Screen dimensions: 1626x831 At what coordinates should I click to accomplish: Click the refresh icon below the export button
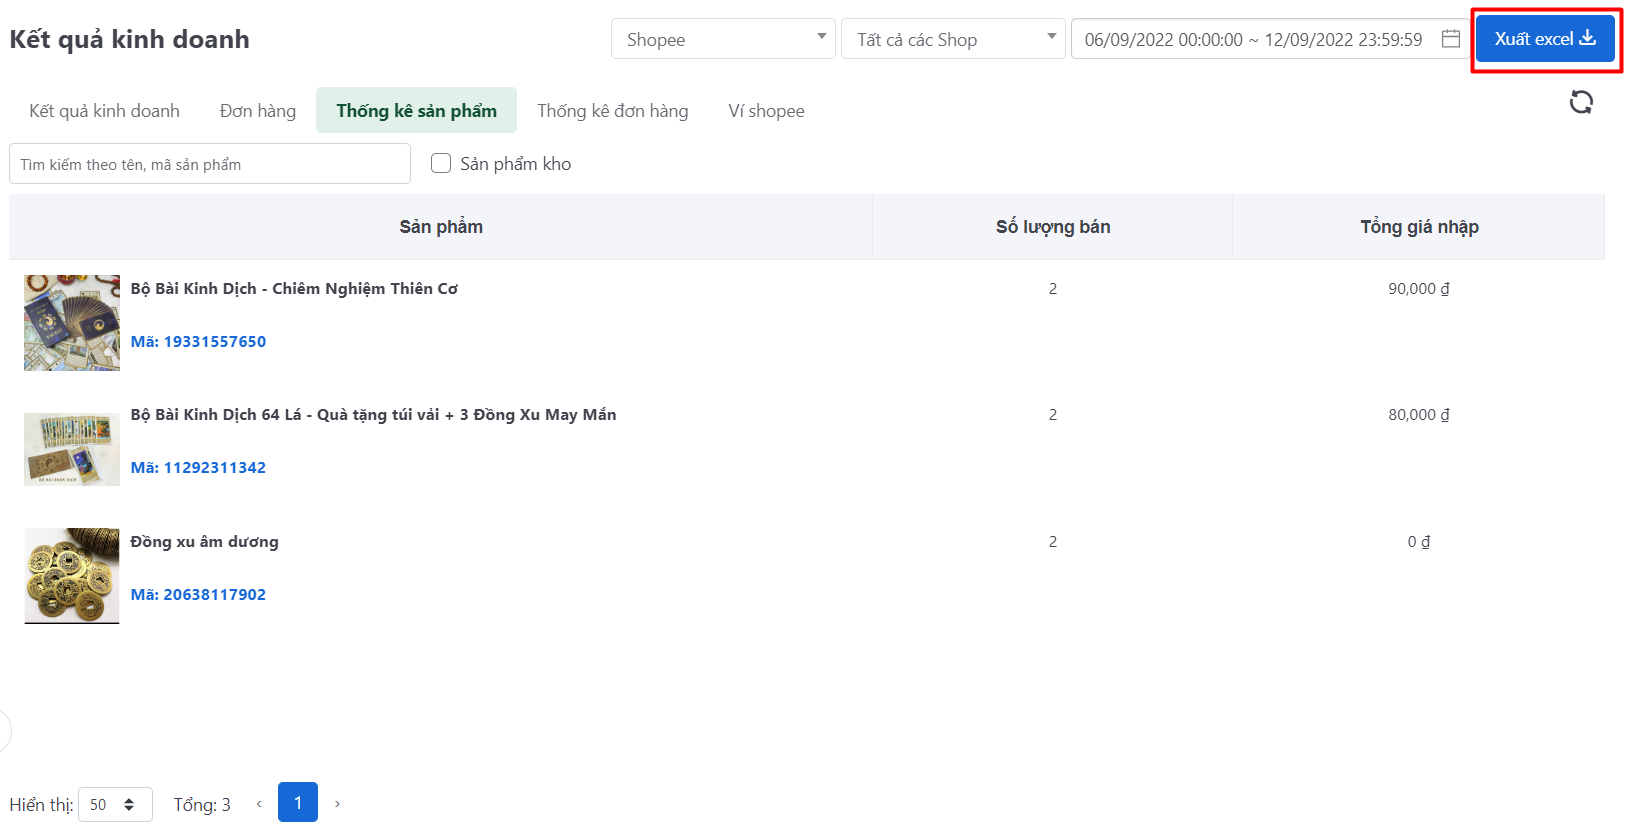pyautogui.click(x=1580, y=102)
